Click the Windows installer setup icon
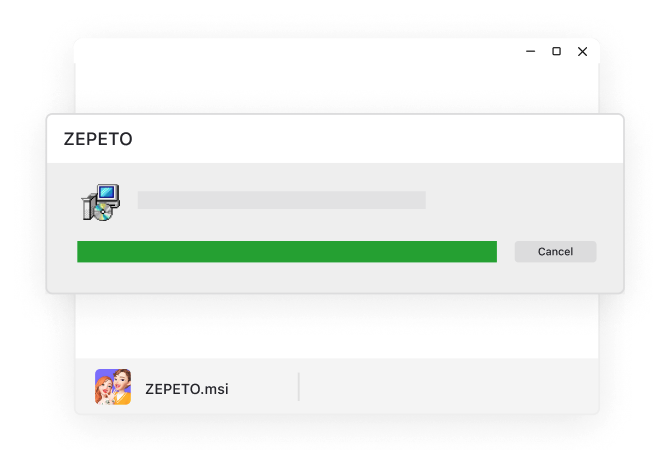Viewport: 655px width, 459px height. (x=101, y=202)
